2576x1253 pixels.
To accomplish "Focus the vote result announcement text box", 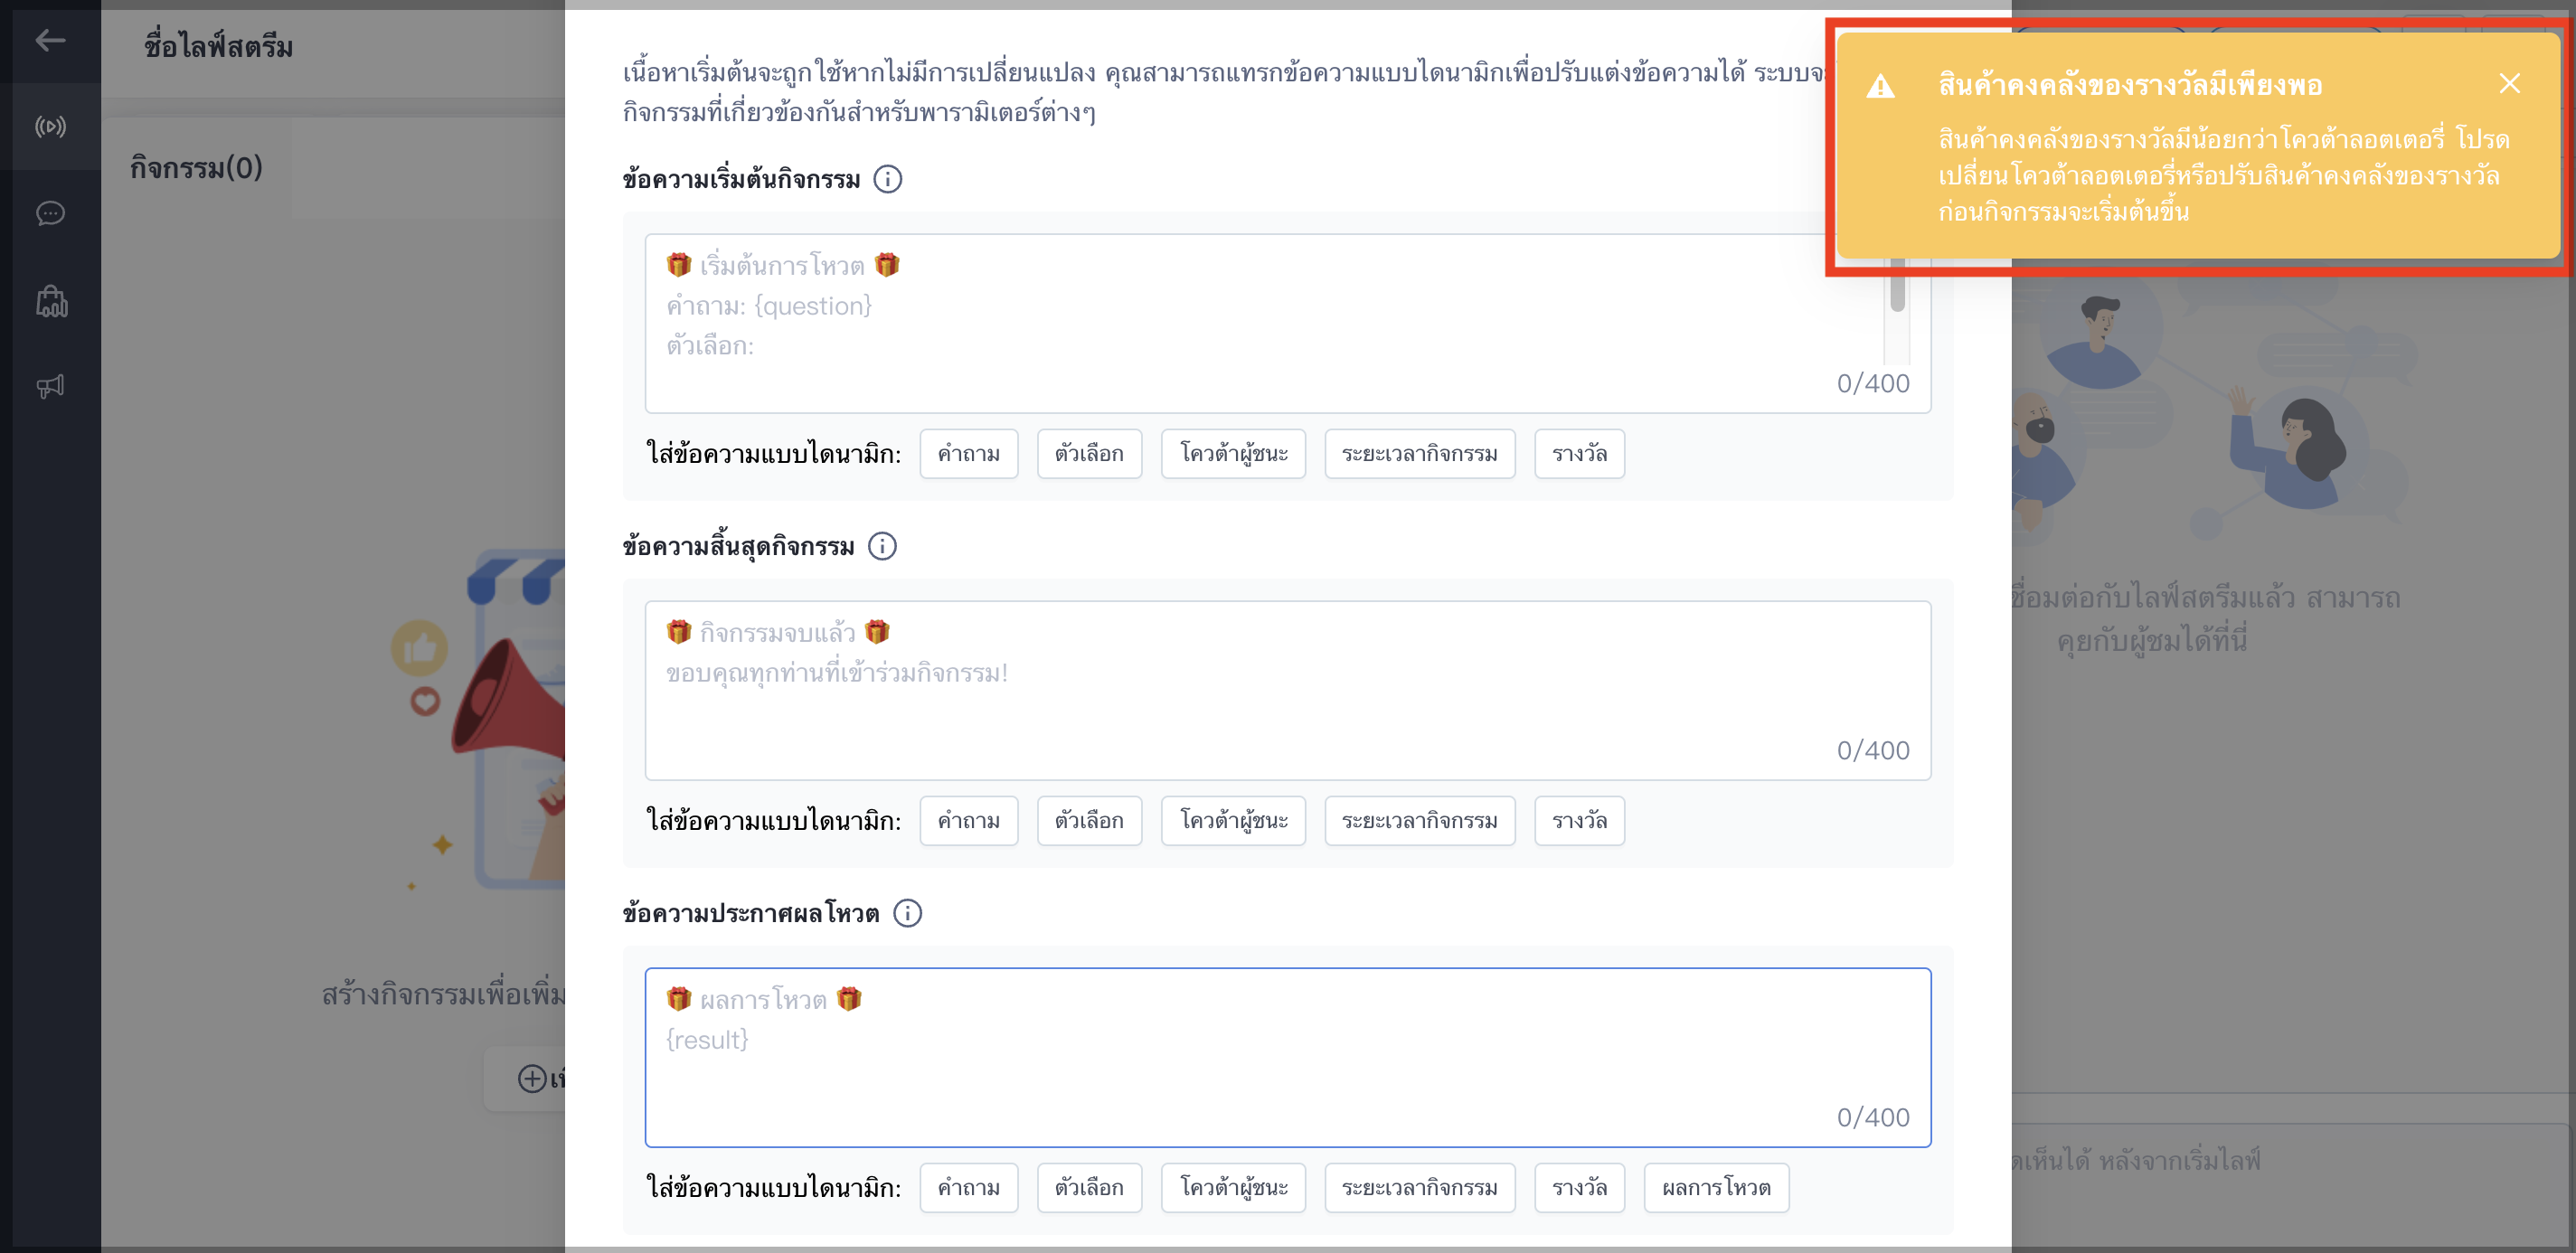I will click(1287, 1057).
